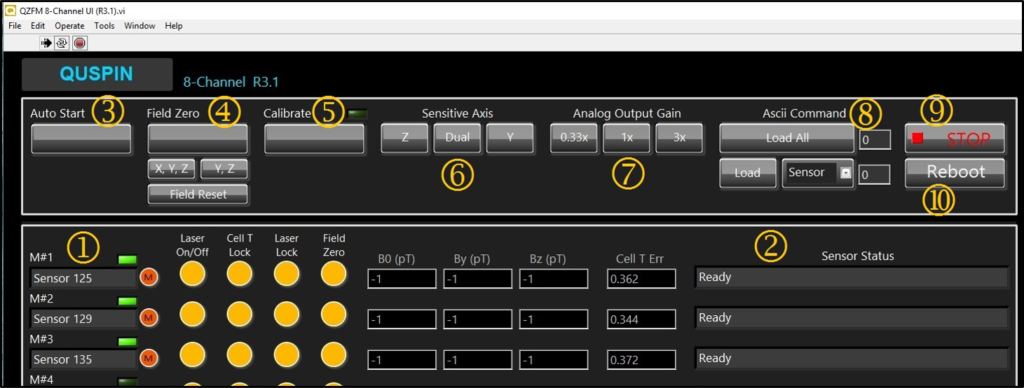Click Cell T Lock indicator for Sensor 129
This screenshot has height=388, width=1024.
coord(240,314)
